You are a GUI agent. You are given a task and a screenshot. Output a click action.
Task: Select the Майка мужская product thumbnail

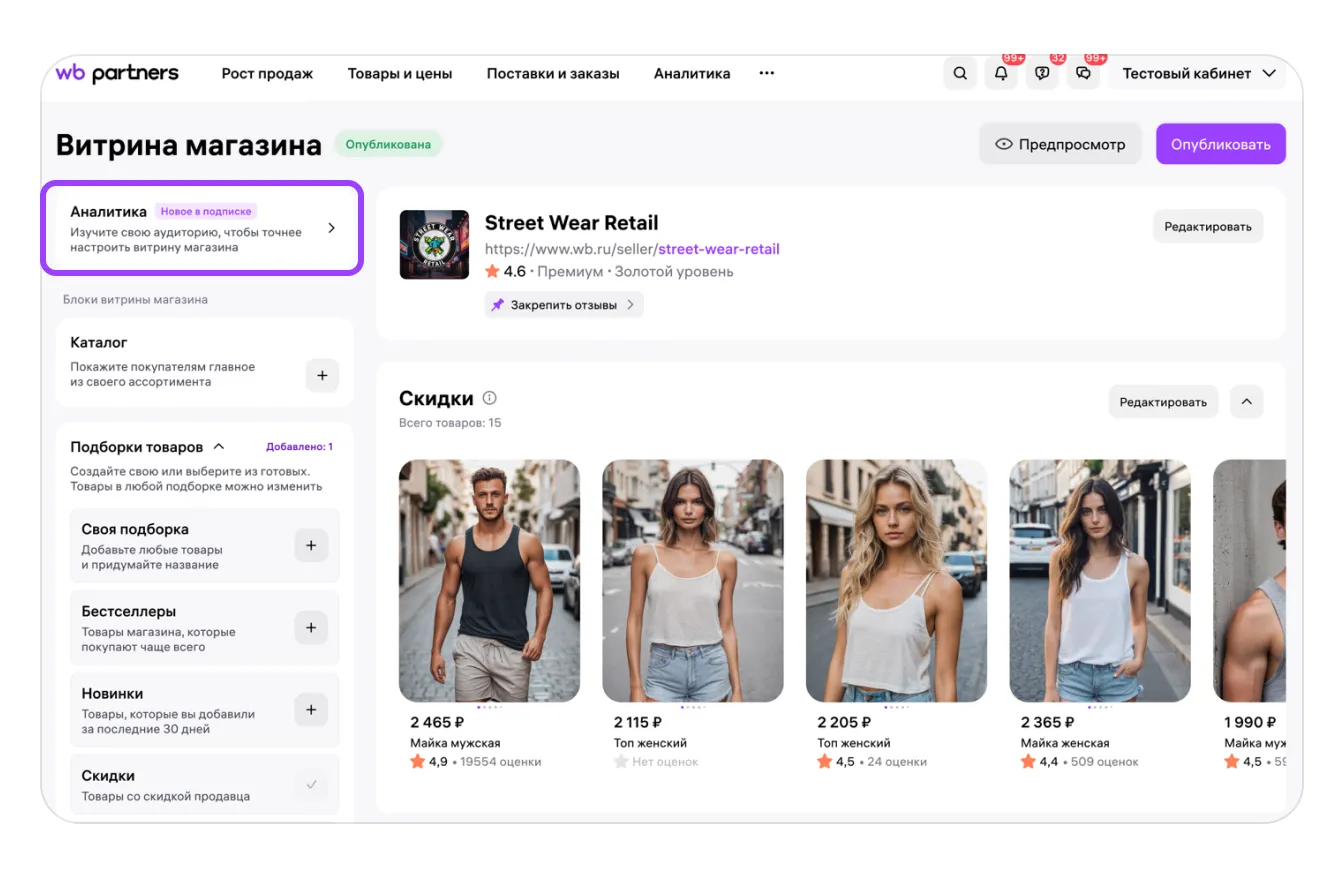tap(489, 580)
